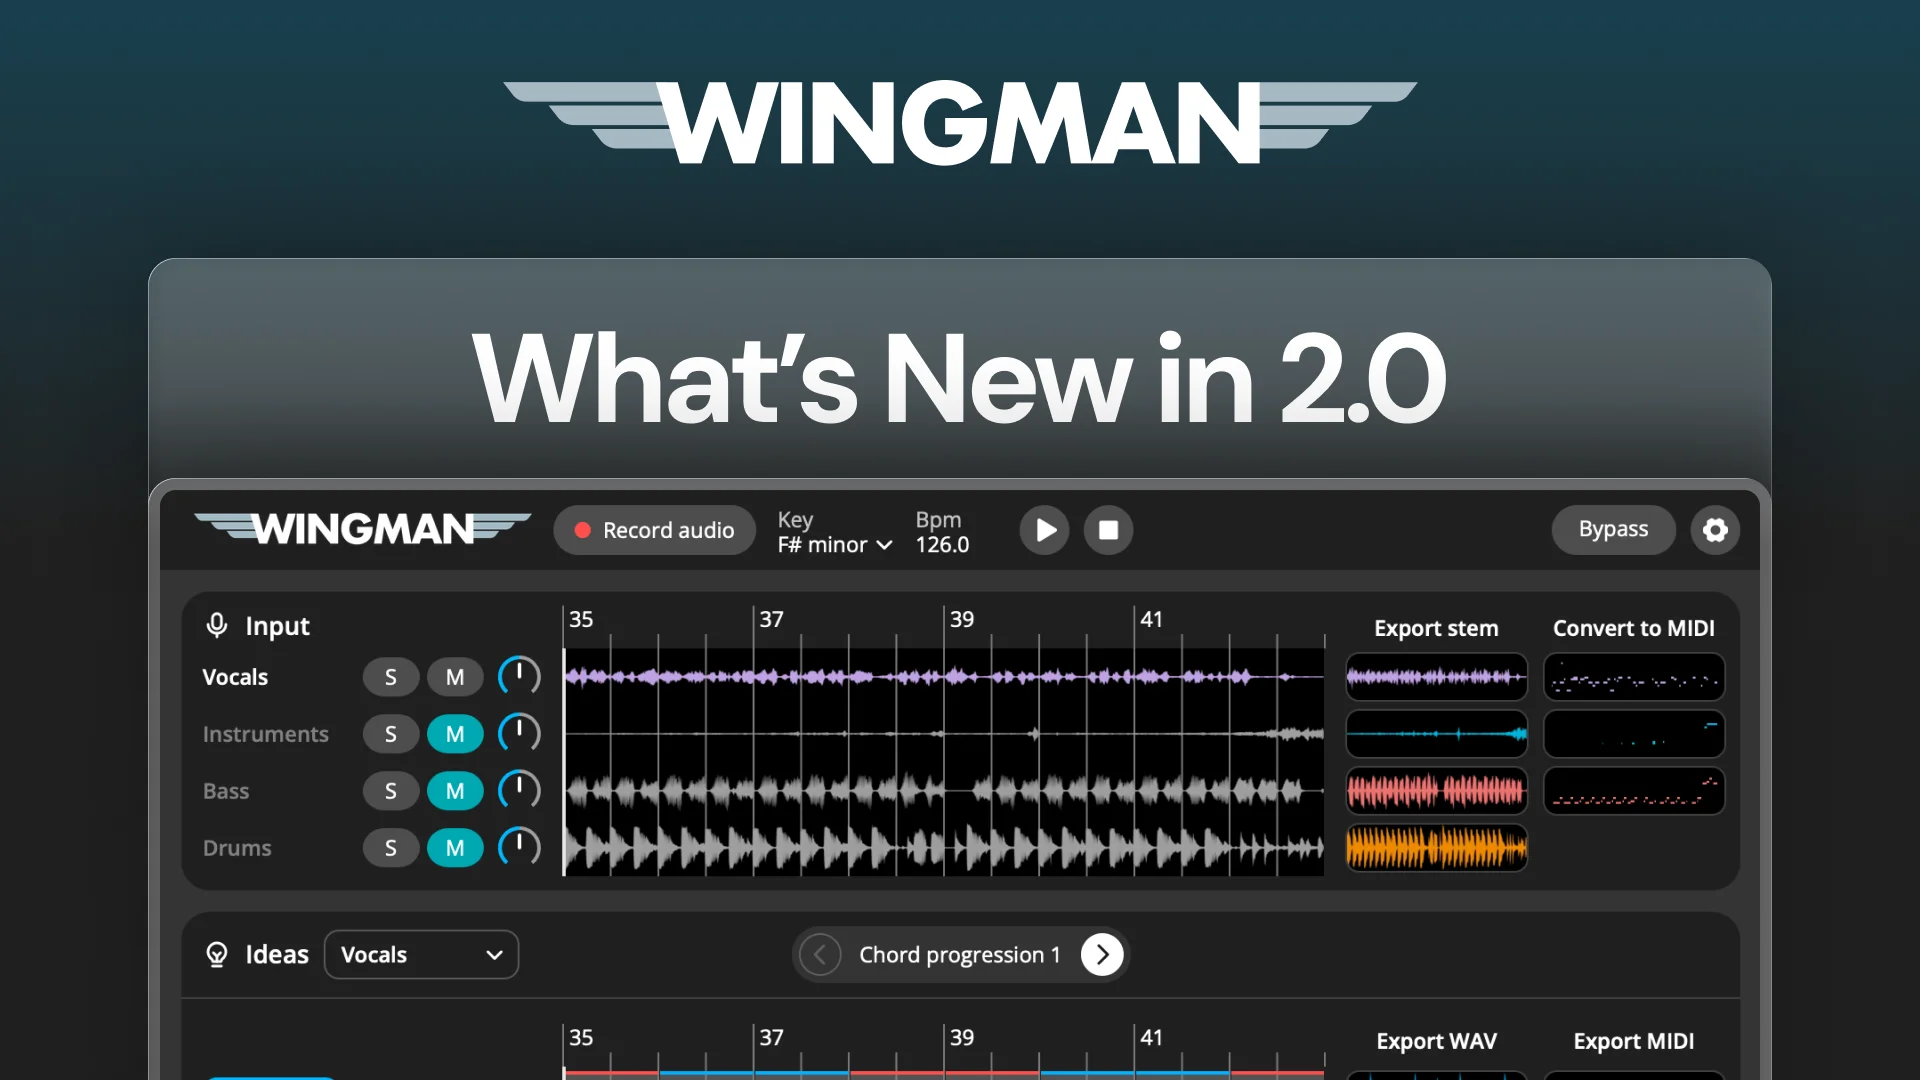
Task: Toggle mute on the Drums track
Action: coord(455,848)
